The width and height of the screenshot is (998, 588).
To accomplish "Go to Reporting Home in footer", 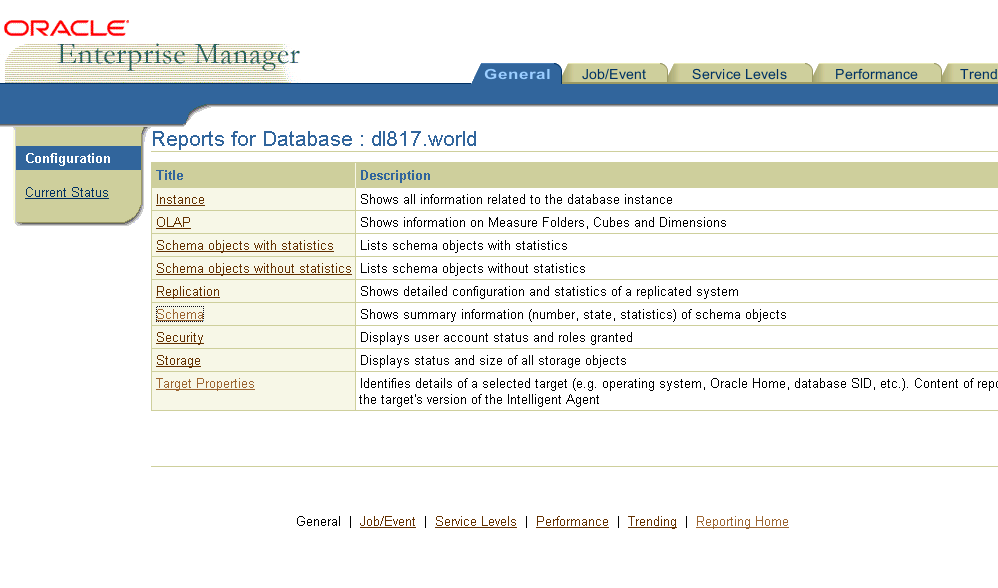I will pyautogui.click(x=742, y=522).
